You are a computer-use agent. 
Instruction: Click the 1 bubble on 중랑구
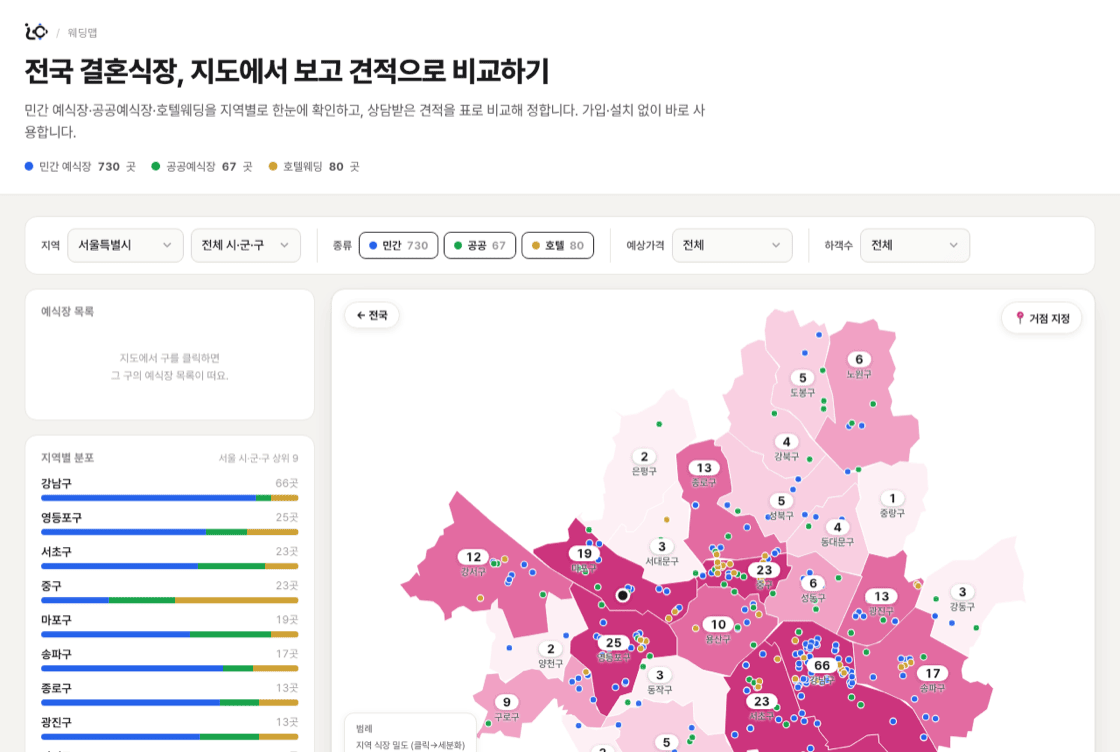[x=891, y=498]
